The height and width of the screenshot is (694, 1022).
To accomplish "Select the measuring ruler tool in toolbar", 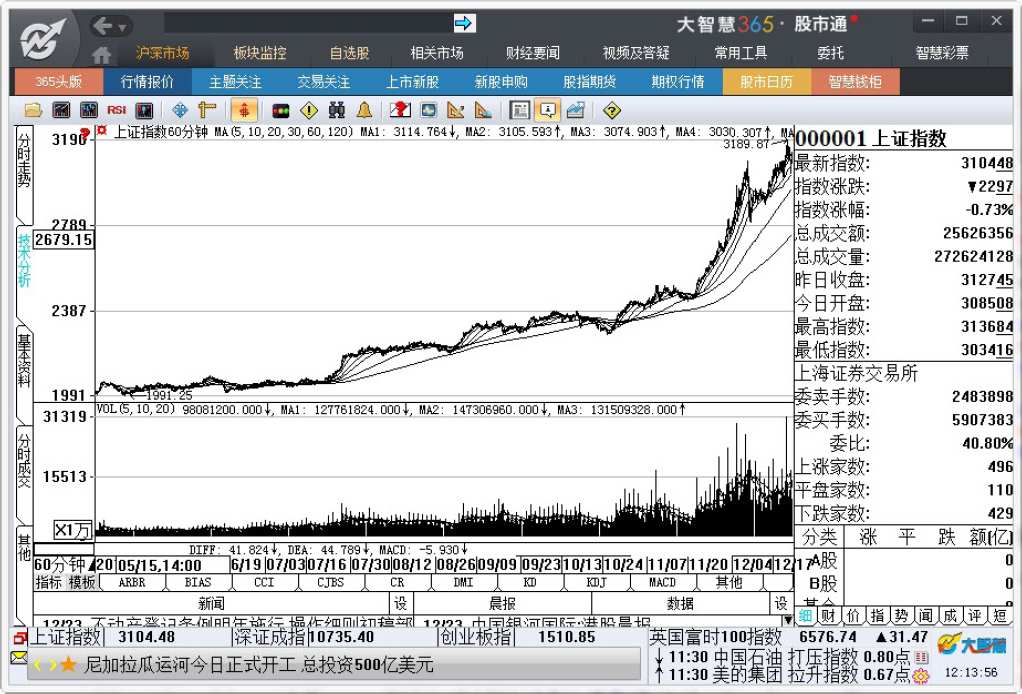I will (x=207, y=110).
